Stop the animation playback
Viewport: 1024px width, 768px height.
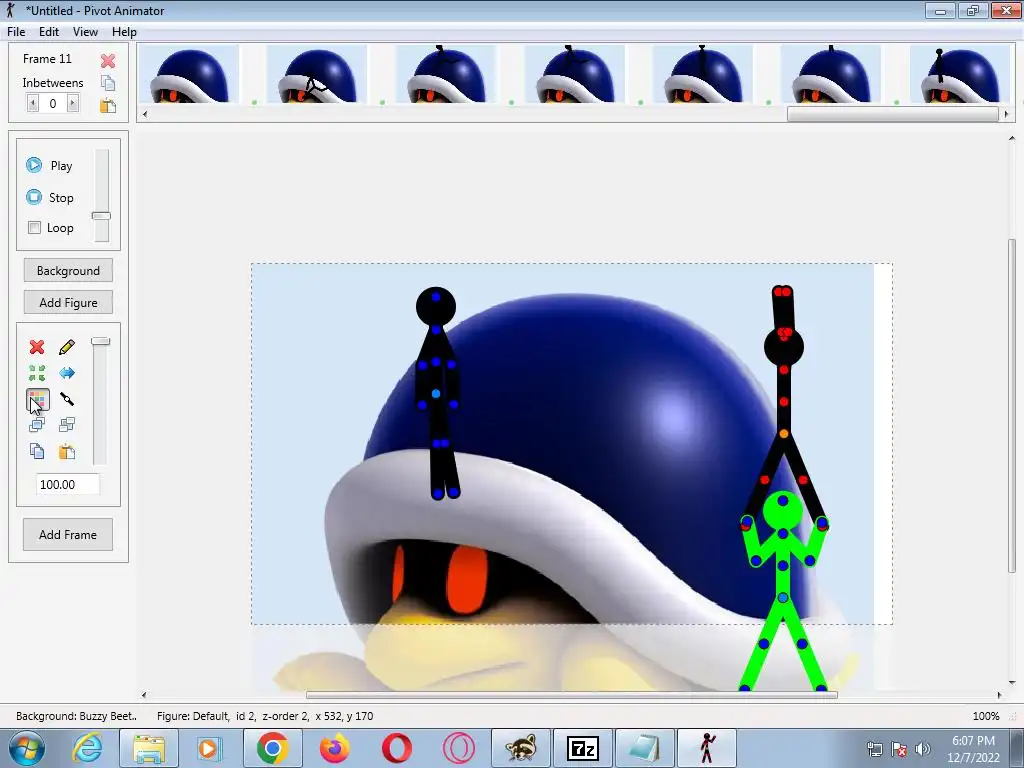(x=50, y=197)
